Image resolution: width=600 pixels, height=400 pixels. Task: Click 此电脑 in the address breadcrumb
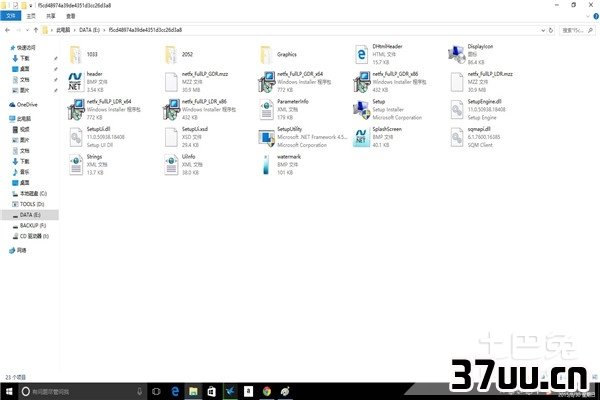click(x=63, y=30)
